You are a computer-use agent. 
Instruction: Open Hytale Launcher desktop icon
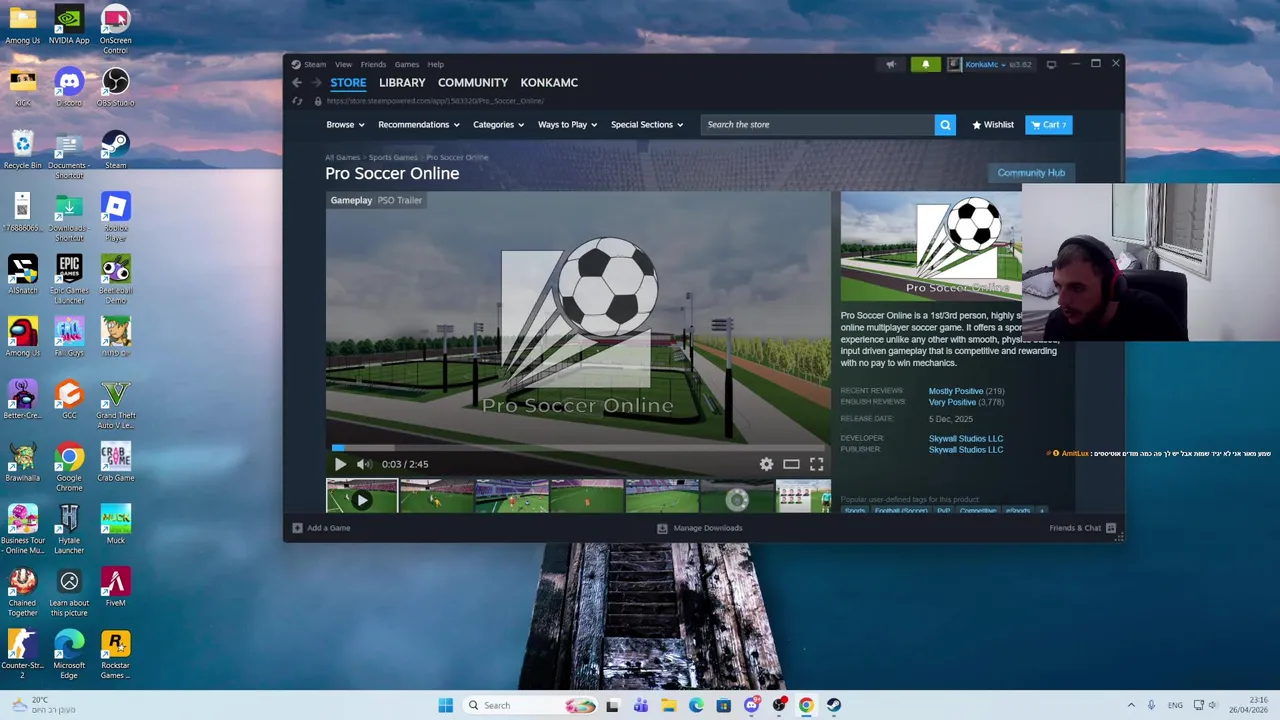pyautogui.click(x=69, y=529)
